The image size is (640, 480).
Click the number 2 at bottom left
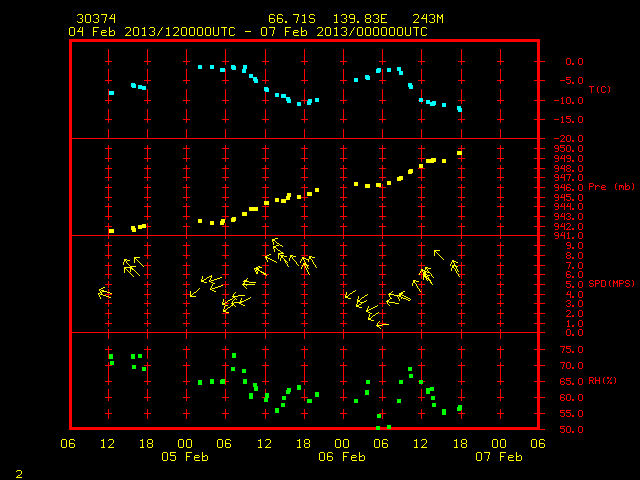(19, 474)
